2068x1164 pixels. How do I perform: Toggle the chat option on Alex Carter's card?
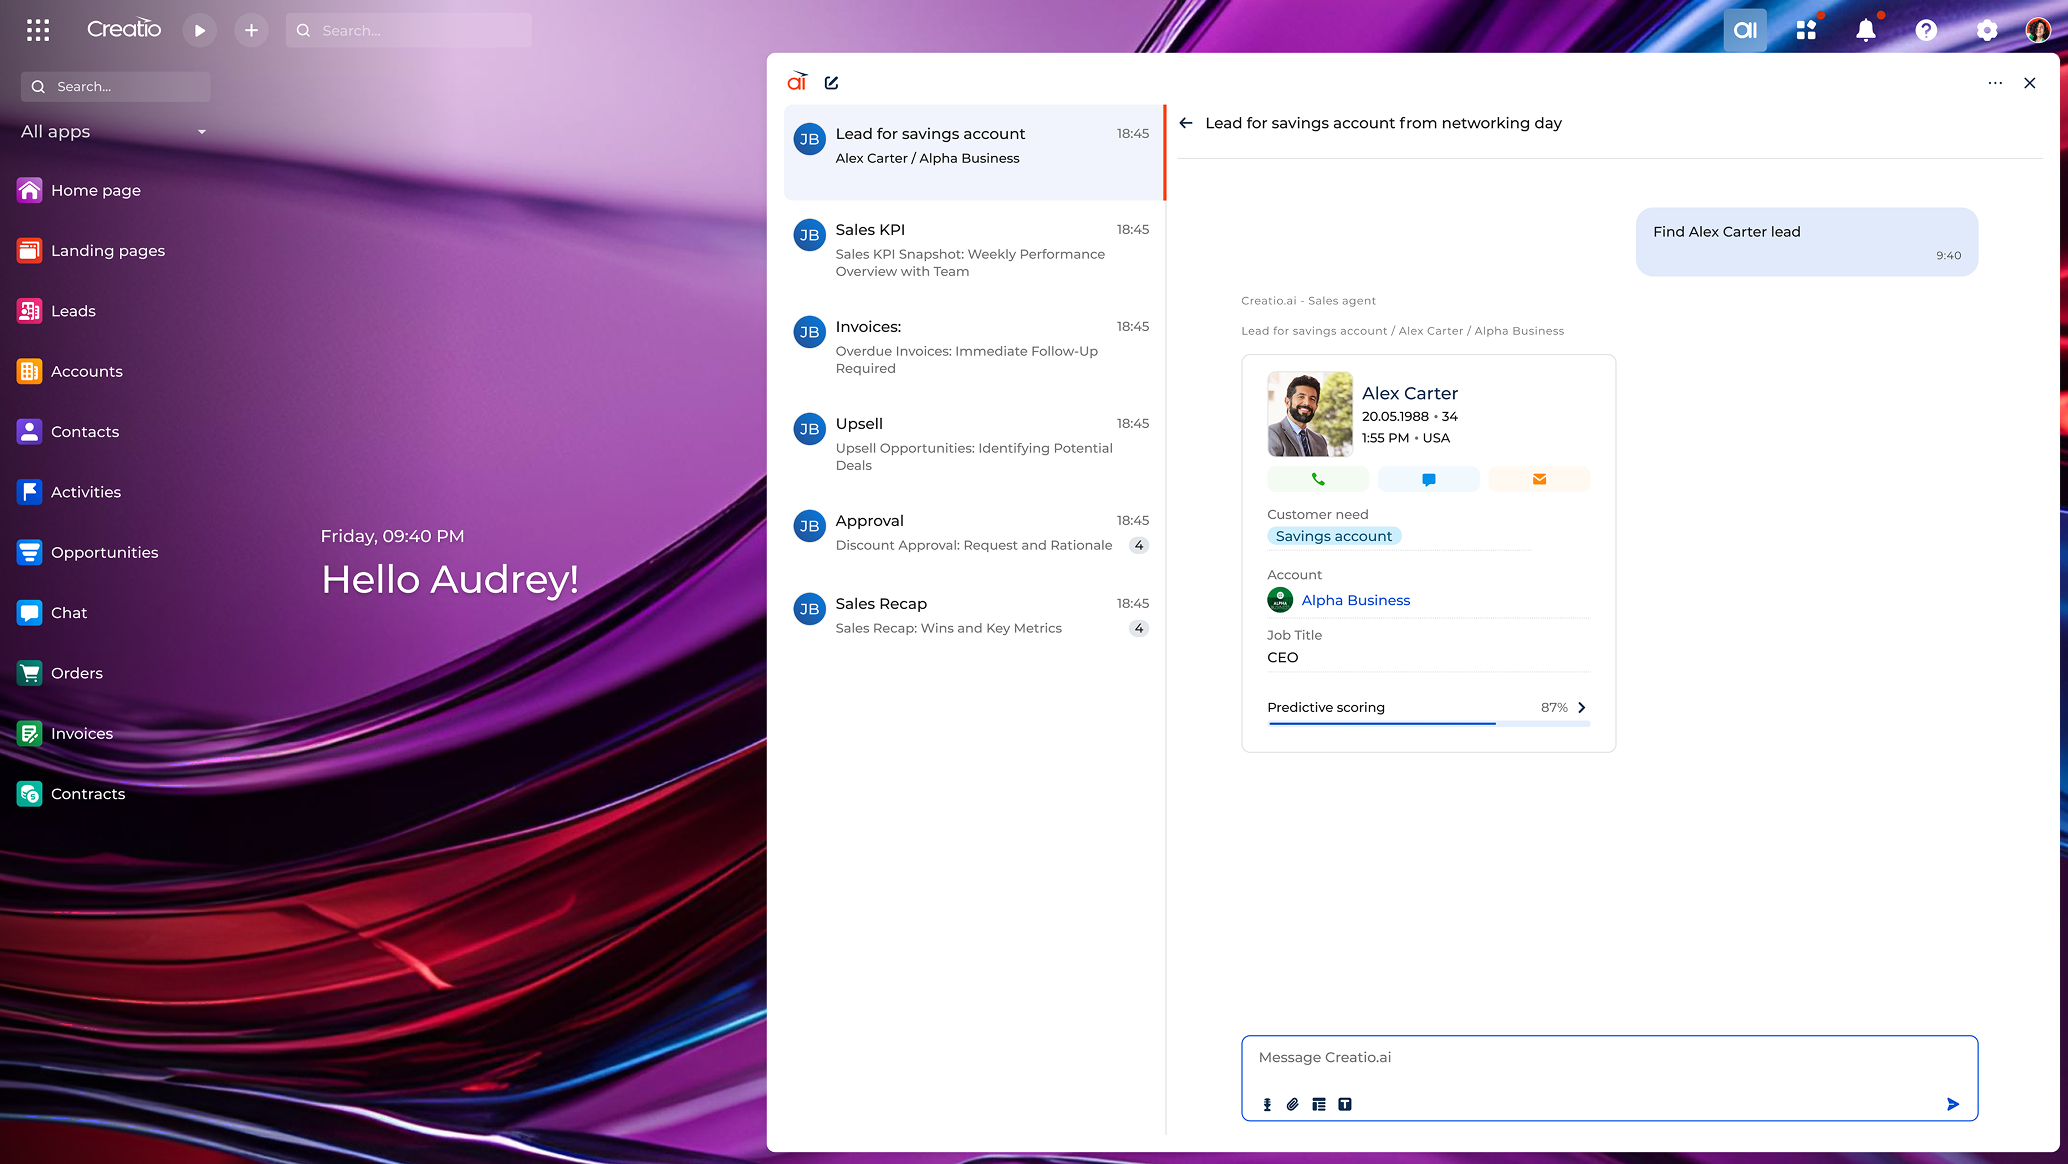(x=1429, y=479)
